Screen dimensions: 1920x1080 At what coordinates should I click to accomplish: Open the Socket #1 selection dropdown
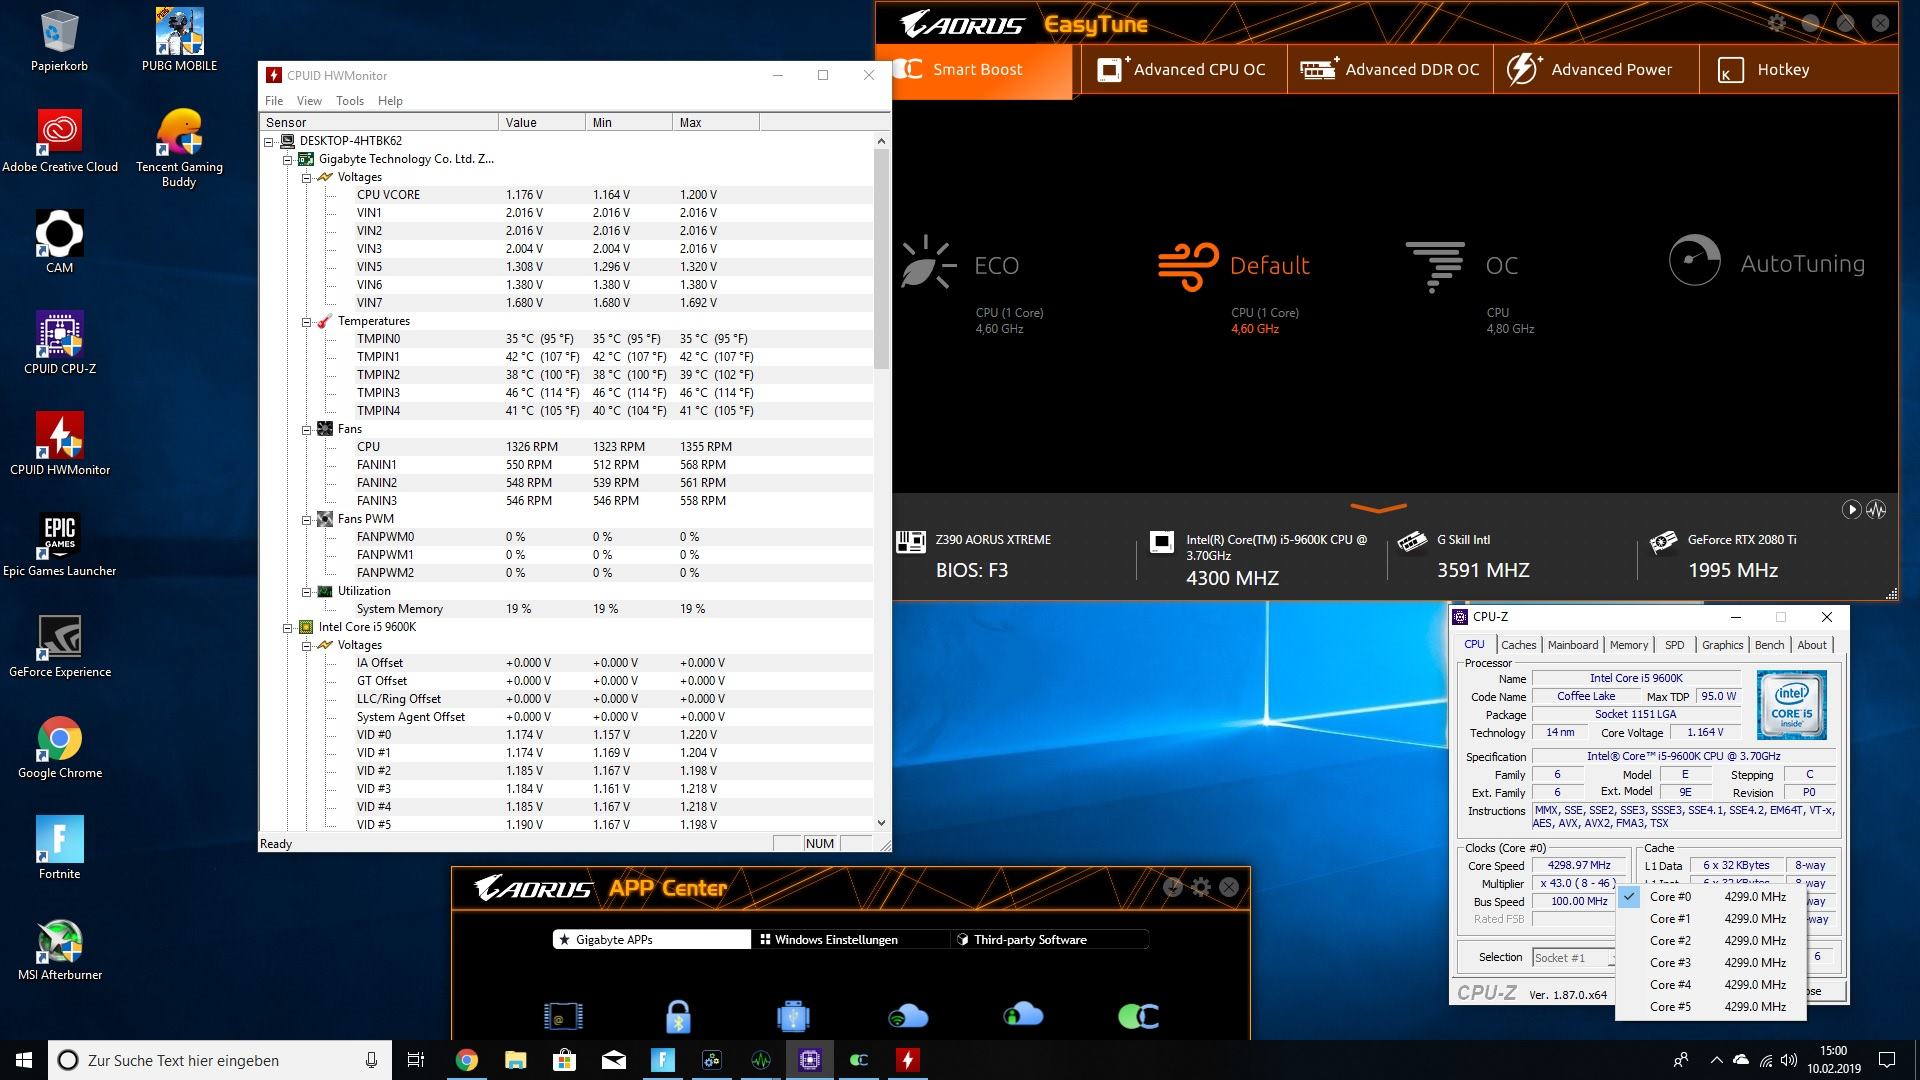1574,958
